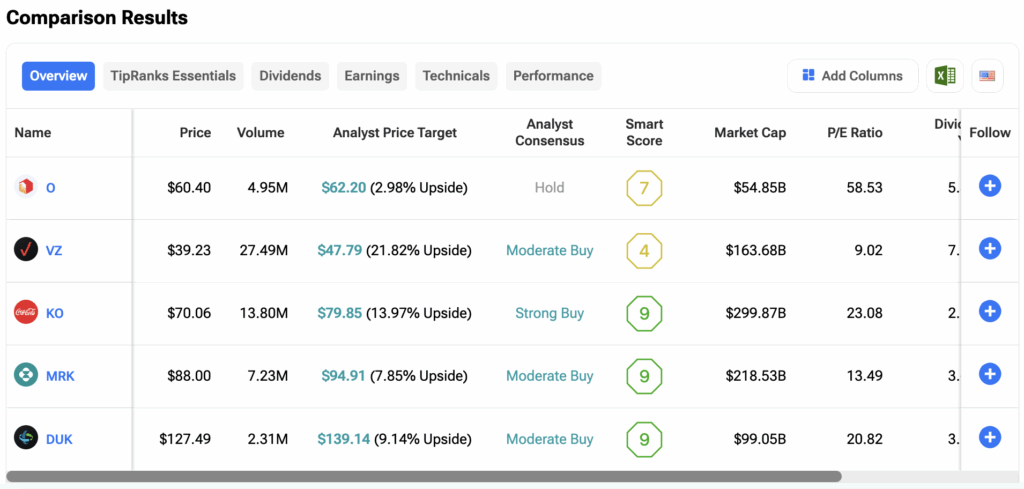Follow the DUK stock with plus button
Viewport: 1024px width, 489px height.
coord(989,437)
